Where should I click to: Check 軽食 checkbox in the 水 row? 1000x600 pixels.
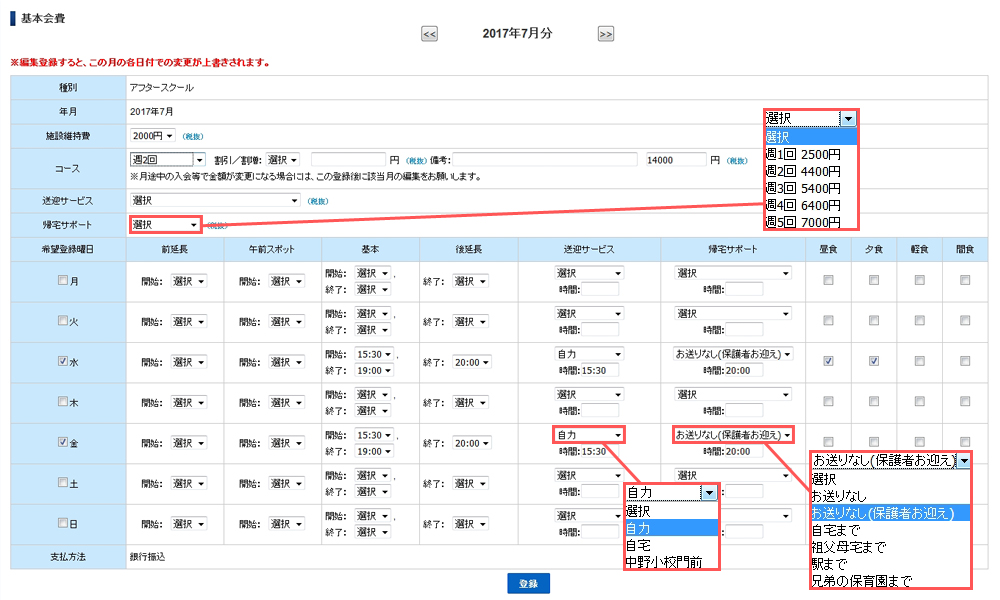click(920, 361)
